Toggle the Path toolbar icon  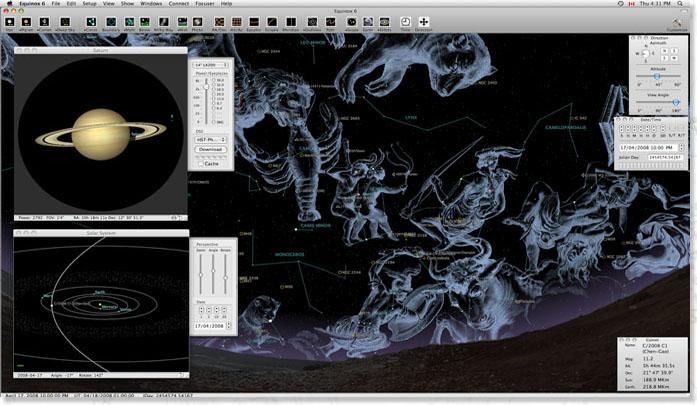tap(331, 21)
